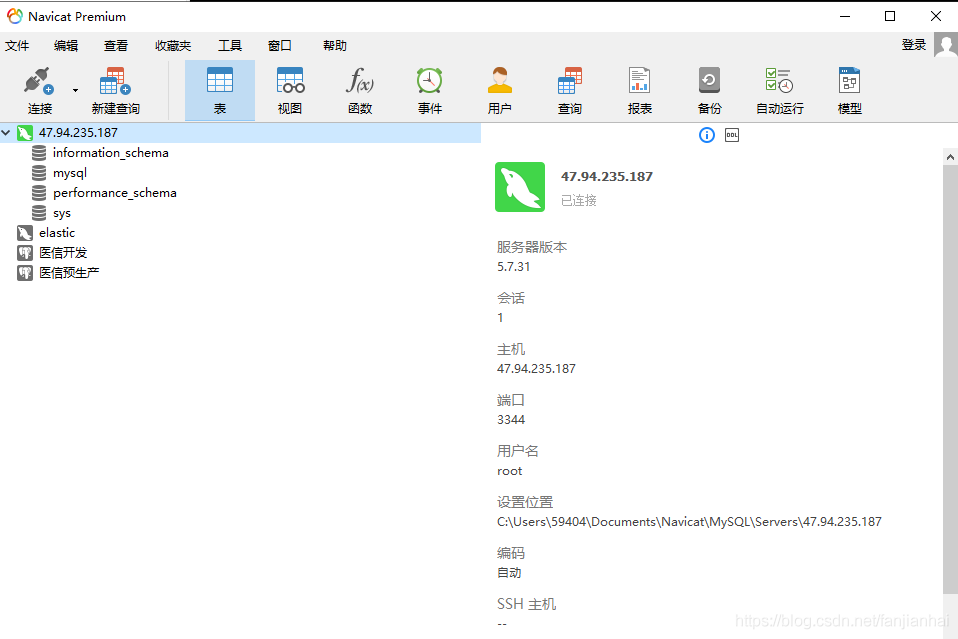Click the 函数 (Functions) toolbar icon
Image resolution: width=958 pixels, height=639 pixels.
pyautogui.click(x=359, y=88)
